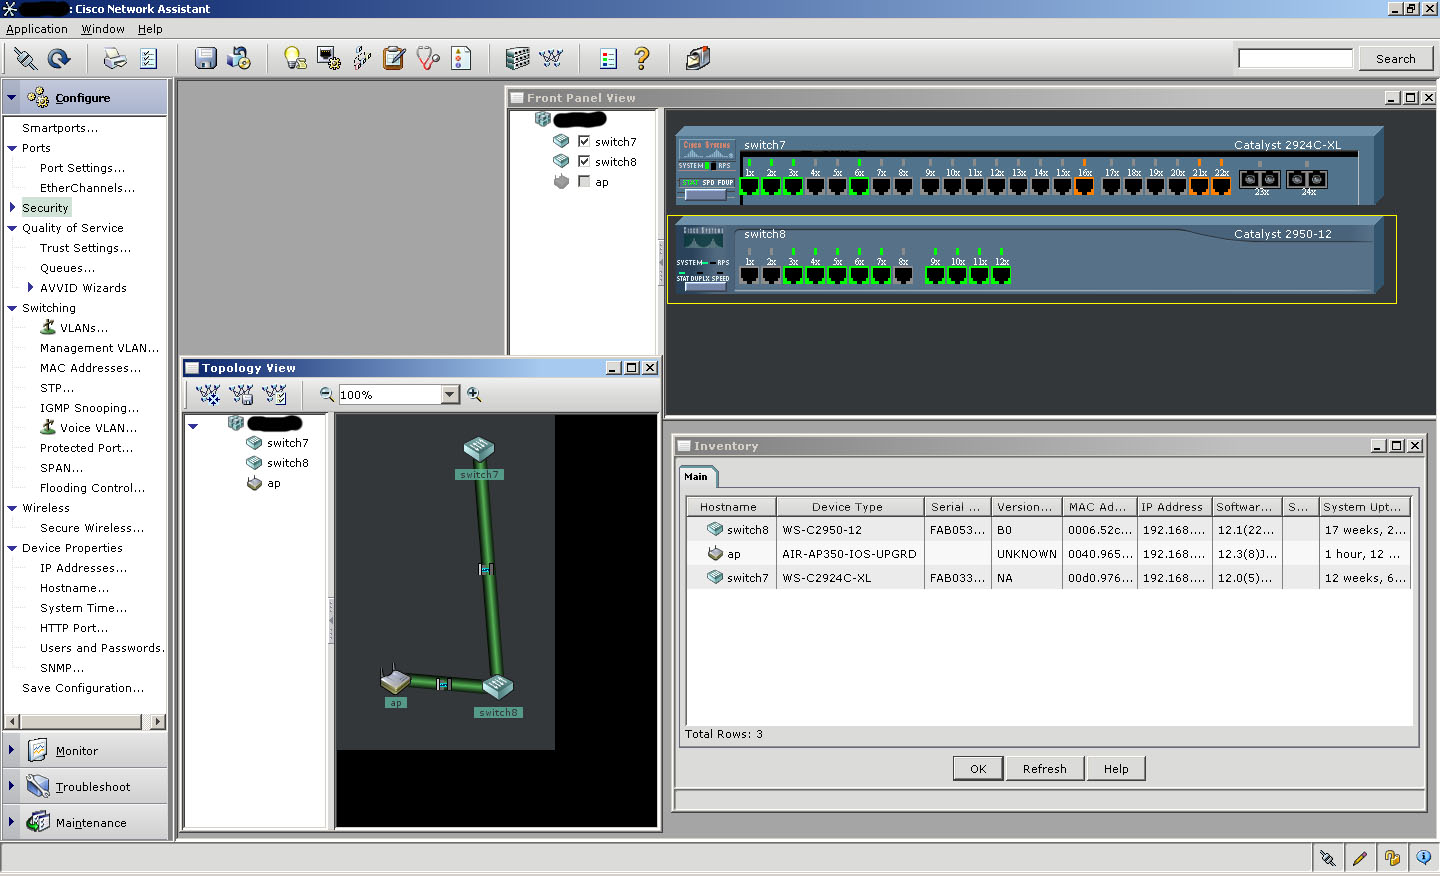Click the Software Upgrade box-and-disc icon
1440x876 pixels.
click(x=239, y=59)
